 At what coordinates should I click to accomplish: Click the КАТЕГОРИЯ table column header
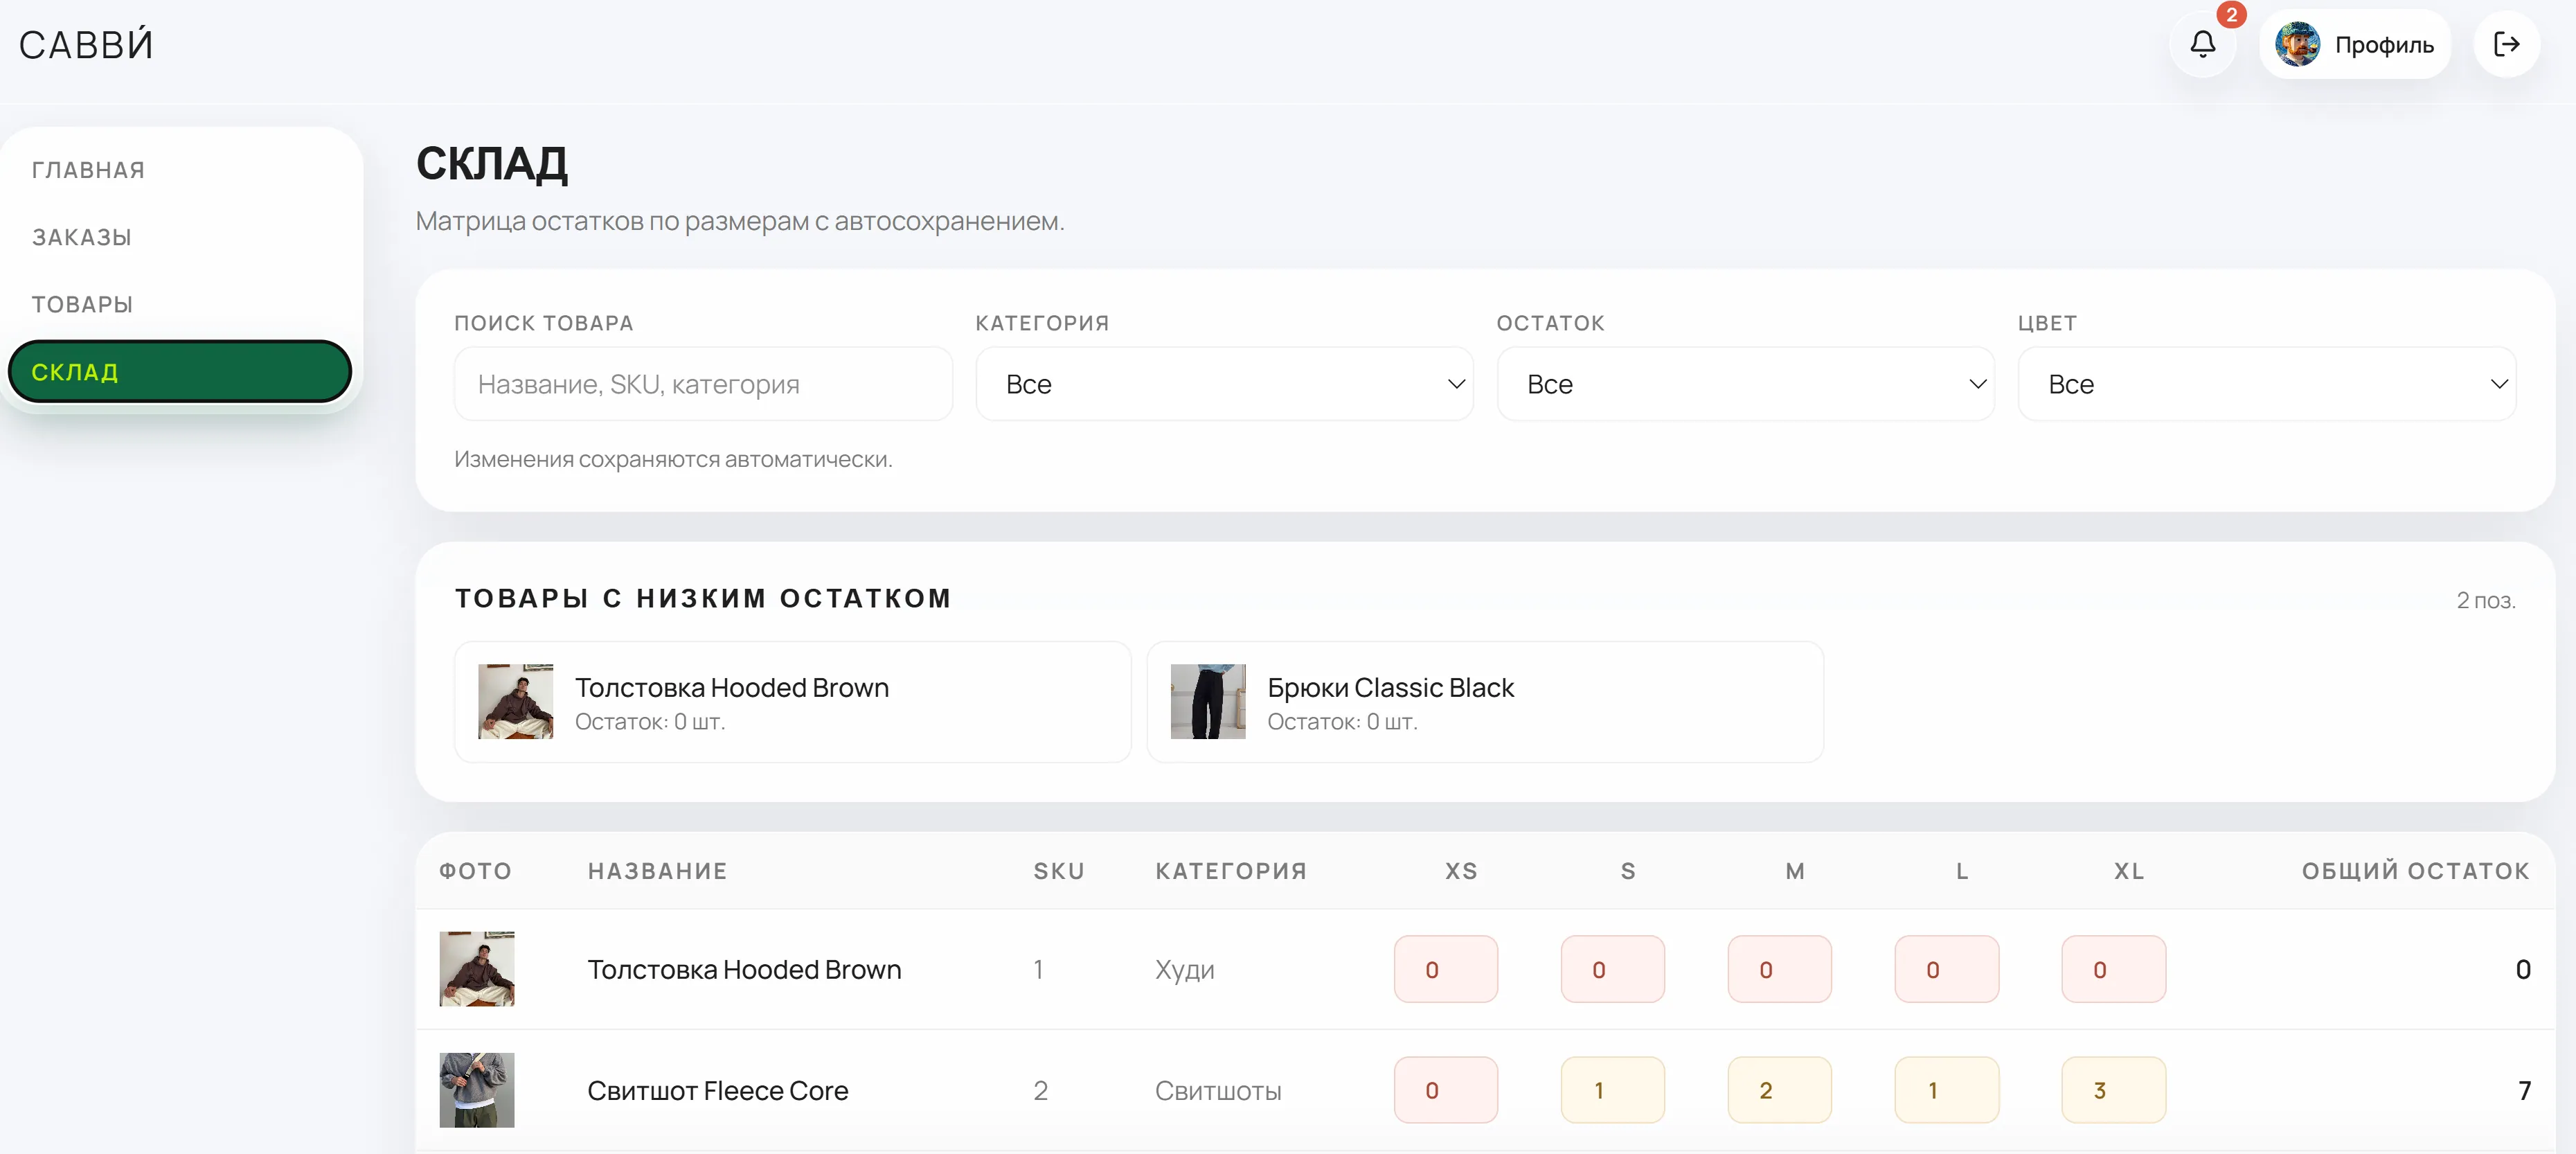tap(1231, 871)
